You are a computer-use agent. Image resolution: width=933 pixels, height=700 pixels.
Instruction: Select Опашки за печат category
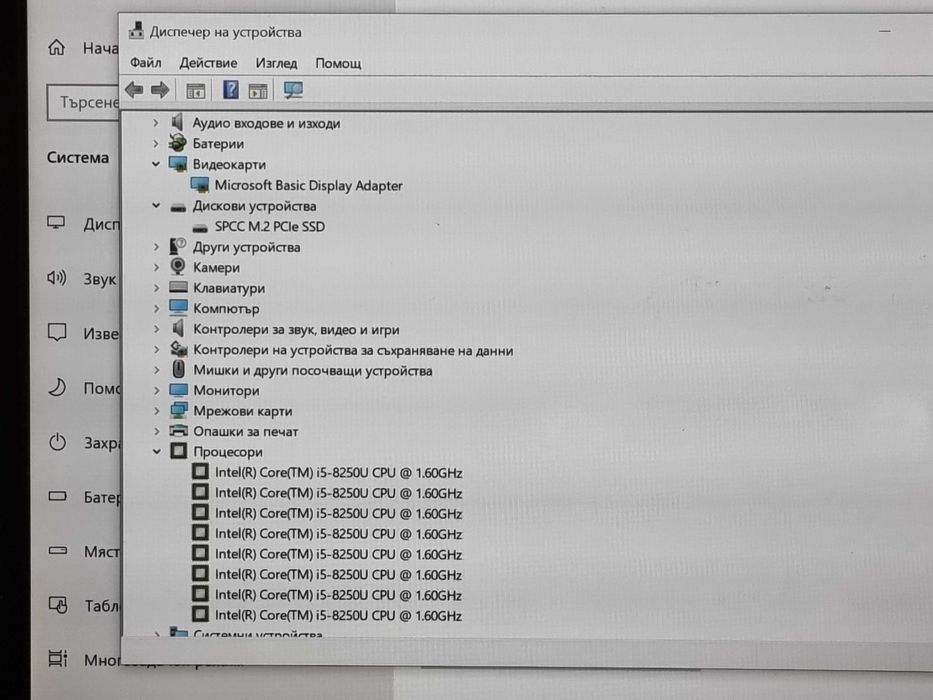click(245, 431)
